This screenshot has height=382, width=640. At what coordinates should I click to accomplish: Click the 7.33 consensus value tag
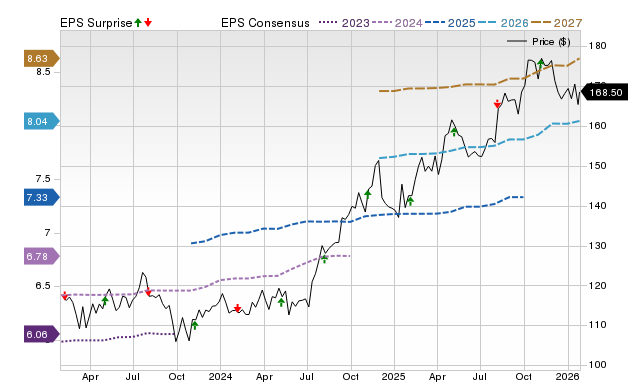point(42,198)
